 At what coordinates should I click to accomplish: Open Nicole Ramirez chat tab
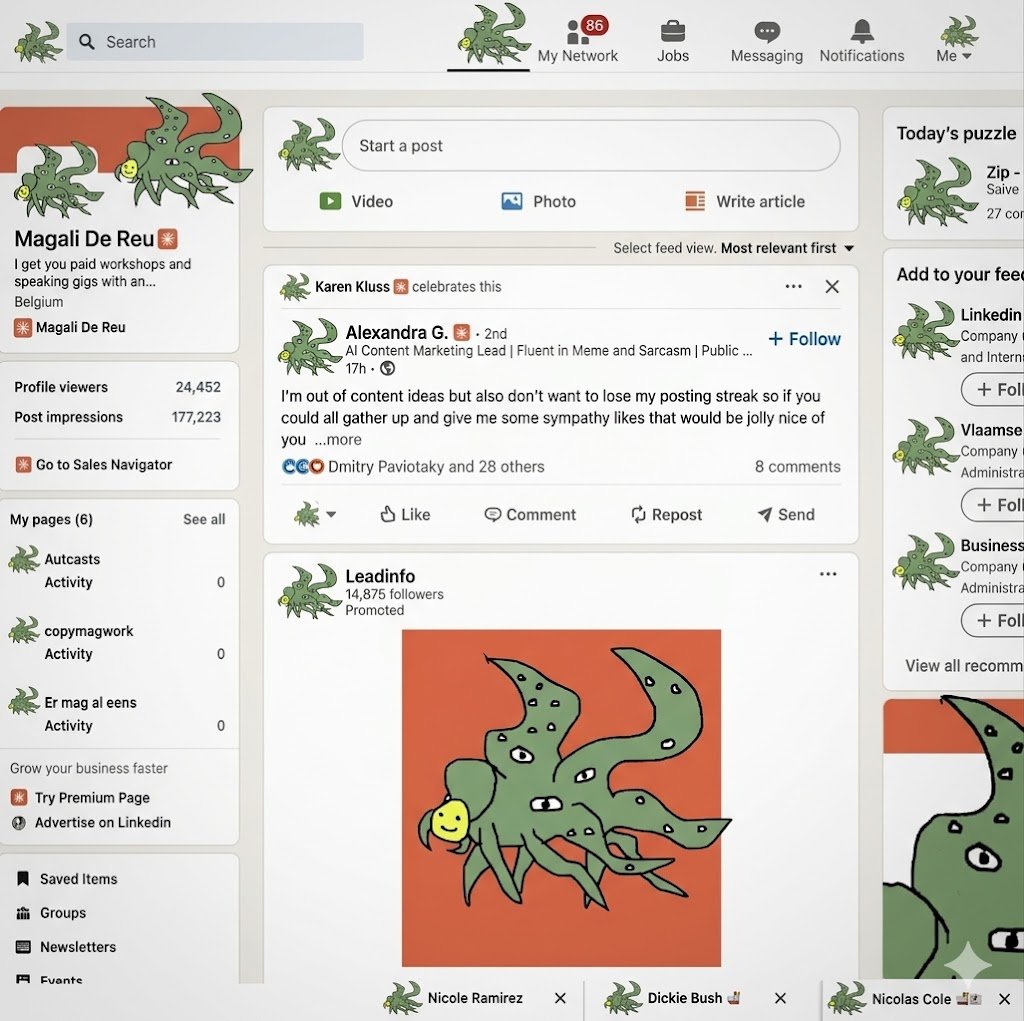[x=475, y=998]
